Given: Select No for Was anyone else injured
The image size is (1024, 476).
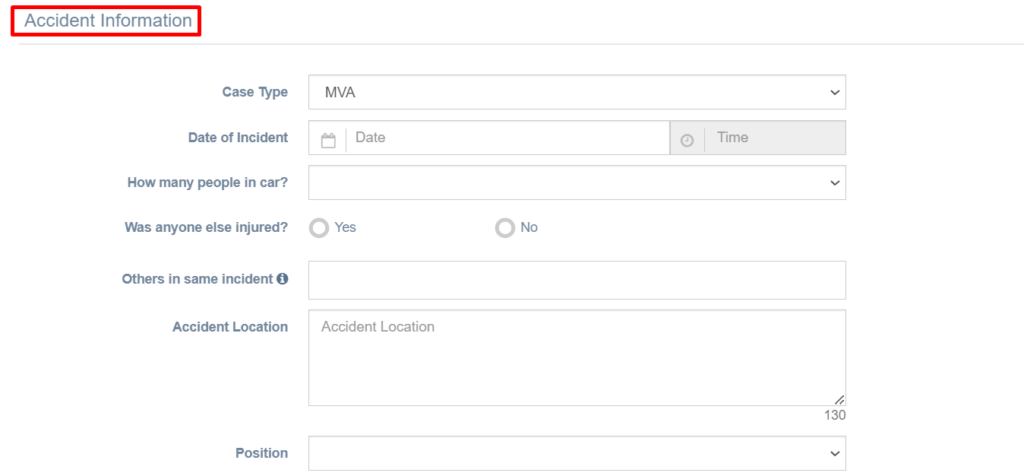Looking at the screenshot, I should pos(505,228).
